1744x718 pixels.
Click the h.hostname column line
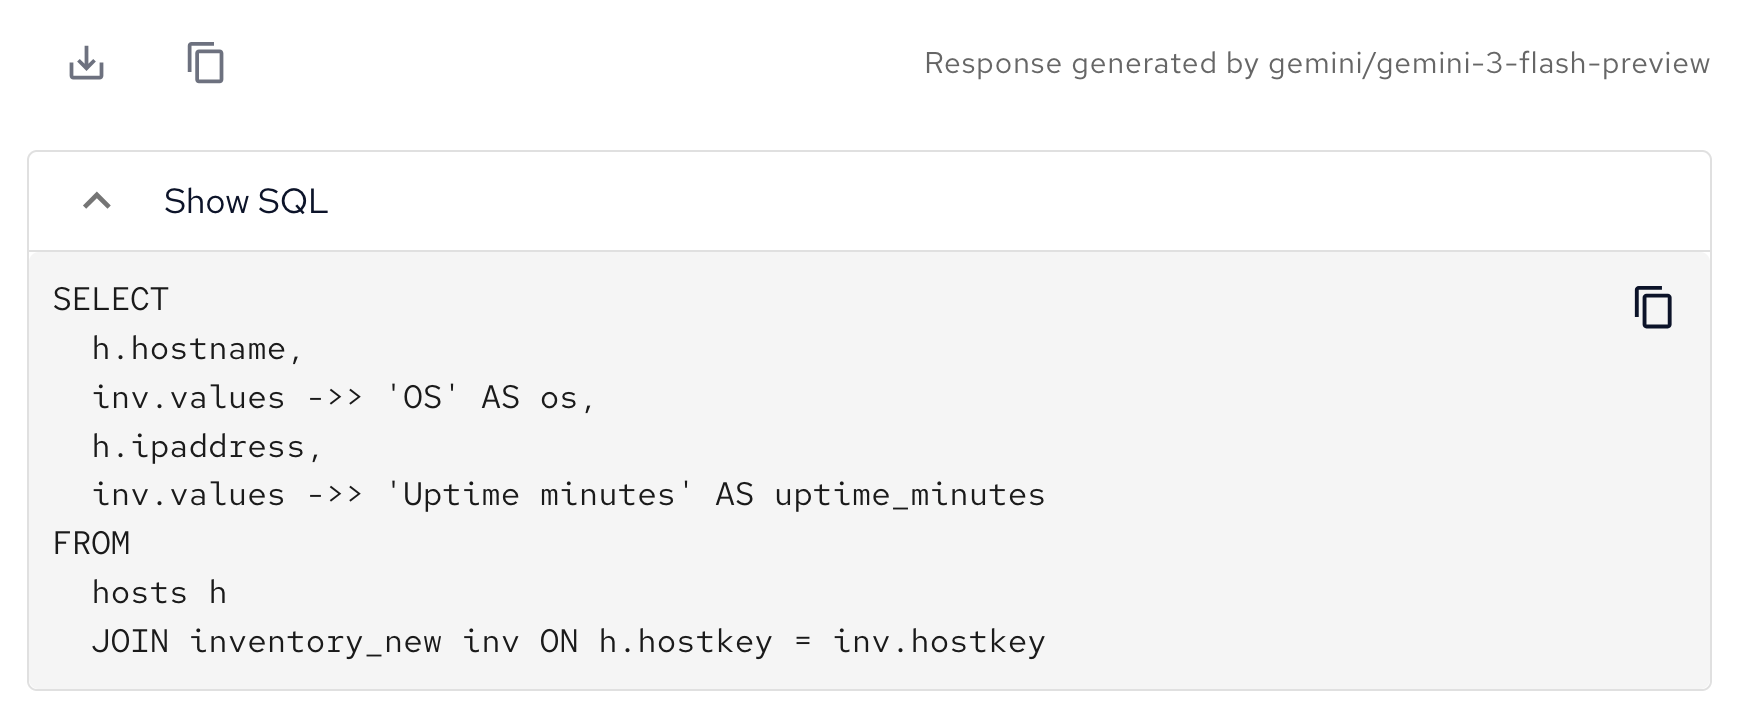click(196, 349)
